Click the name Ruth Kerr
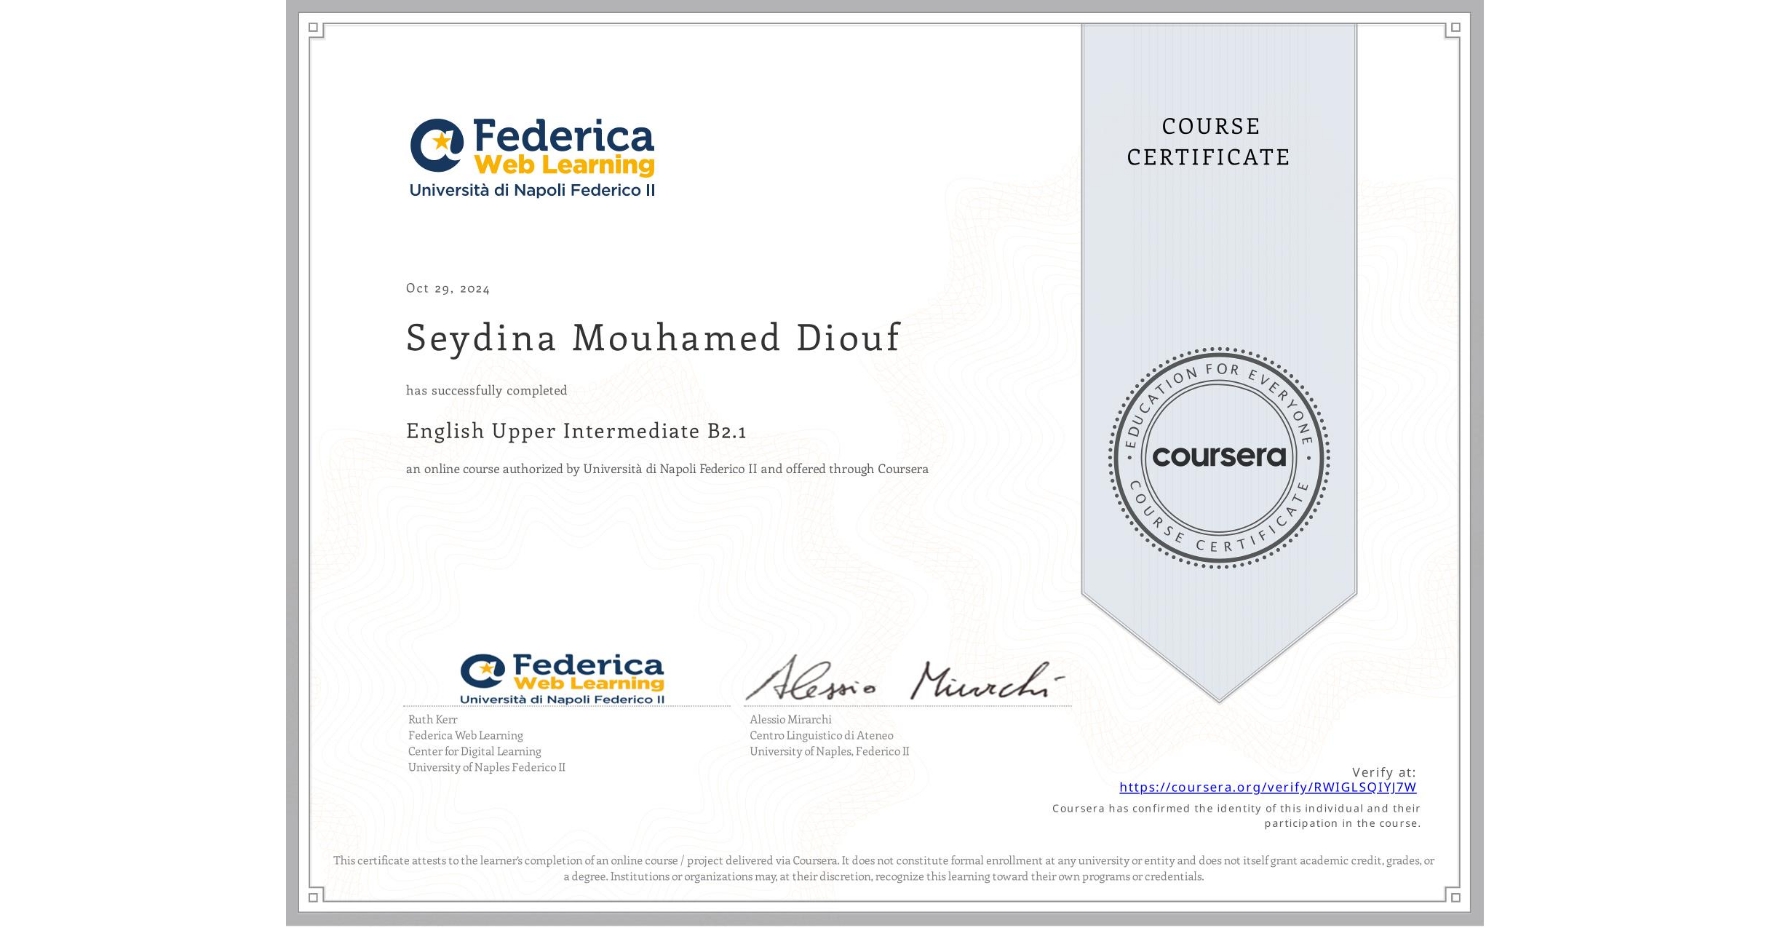Image resolution: width=1772 pixels, height=928 pixels. click(432, 720)
